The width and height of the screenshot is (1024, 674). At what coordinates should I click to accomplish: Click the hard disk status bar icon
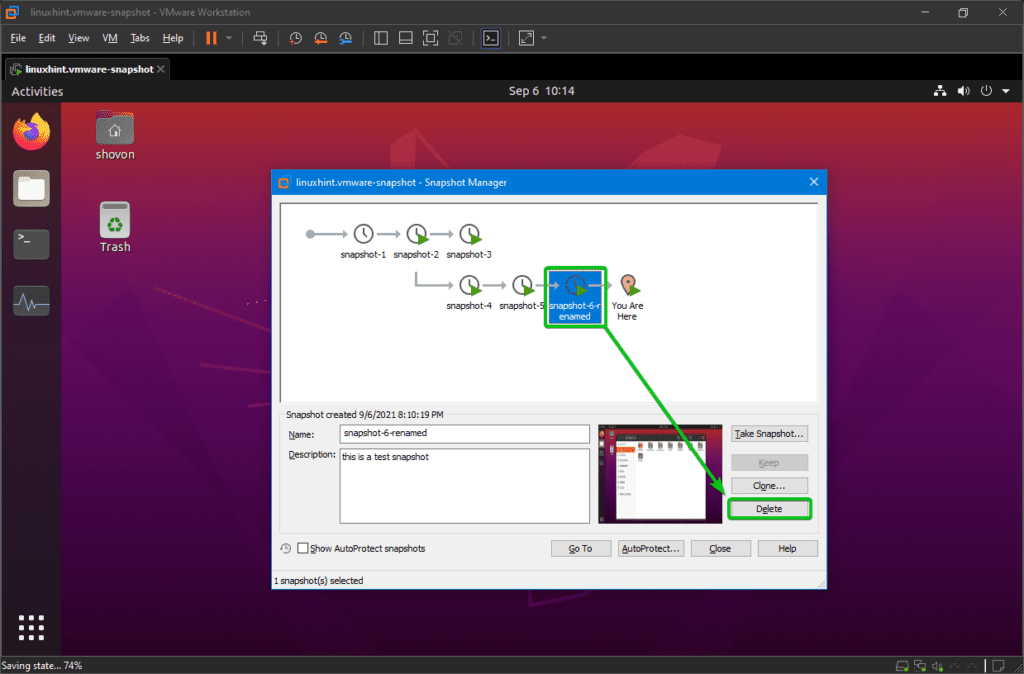[x=903, y=666]
